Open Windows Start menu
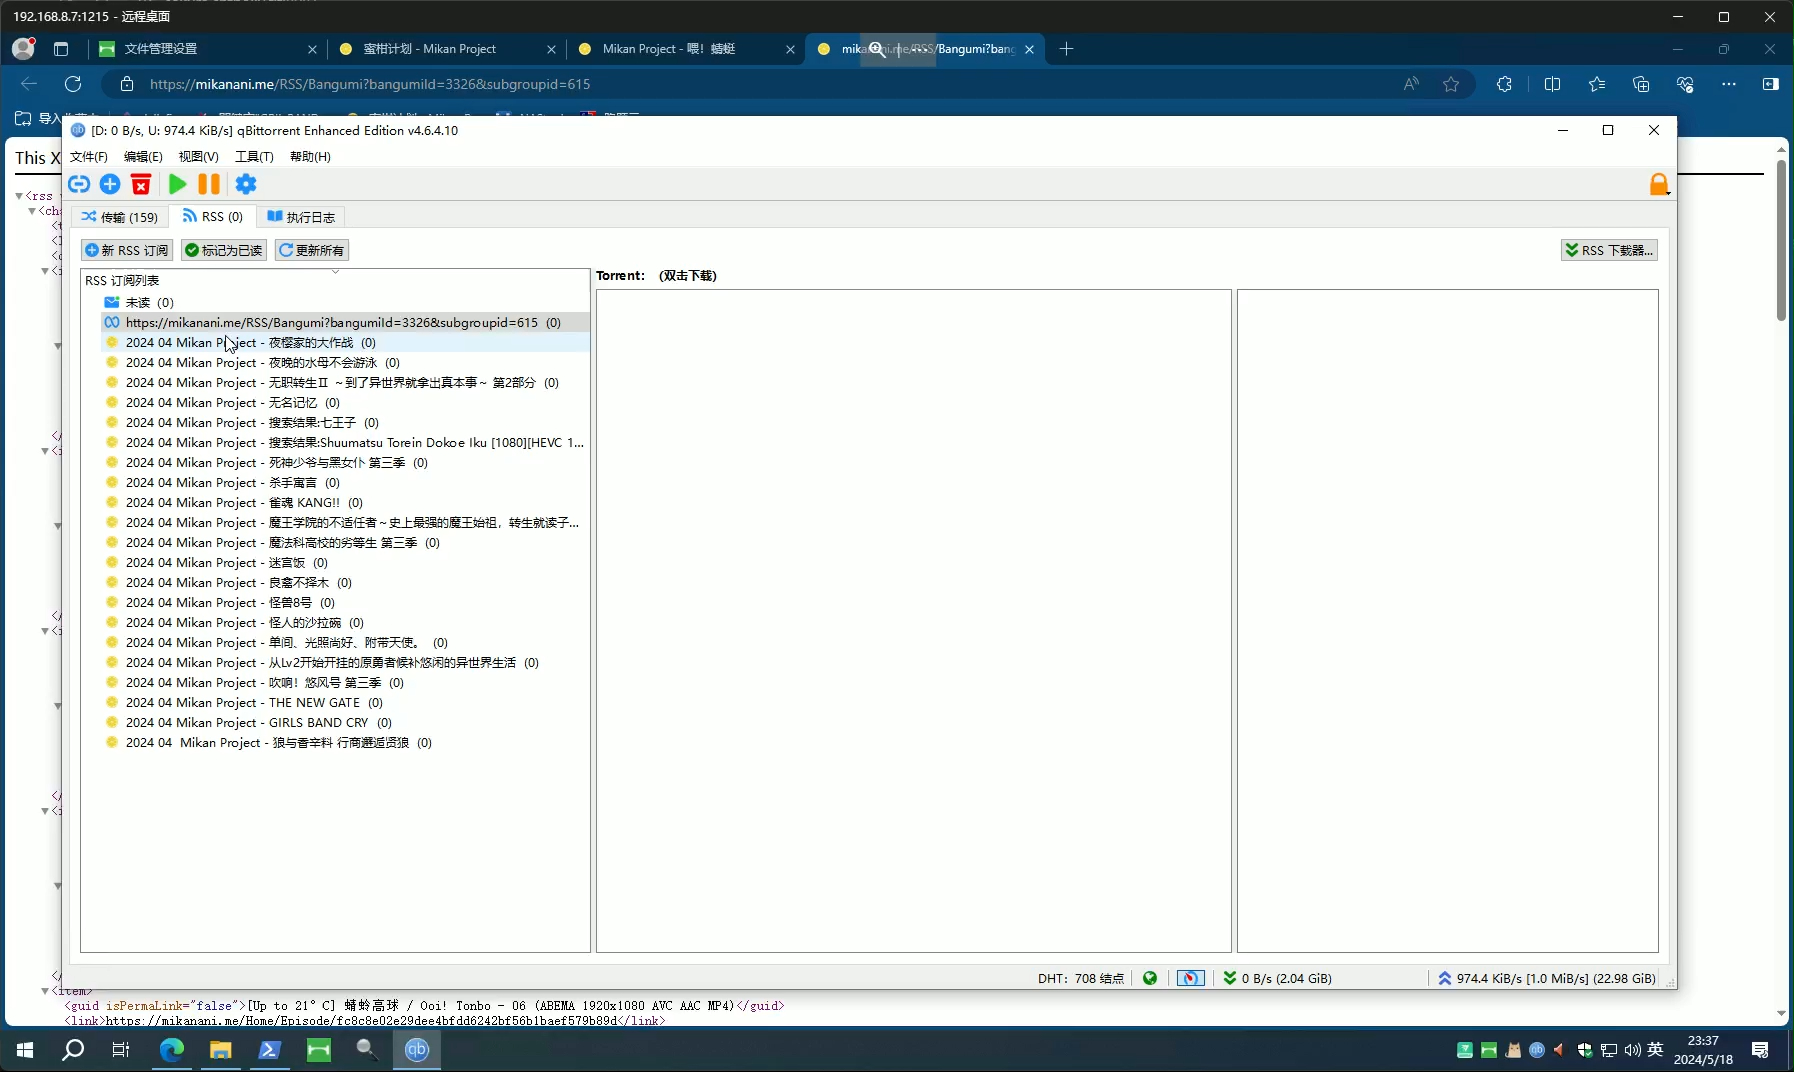1794x1072 pixels. click(x=25, y=1049)
